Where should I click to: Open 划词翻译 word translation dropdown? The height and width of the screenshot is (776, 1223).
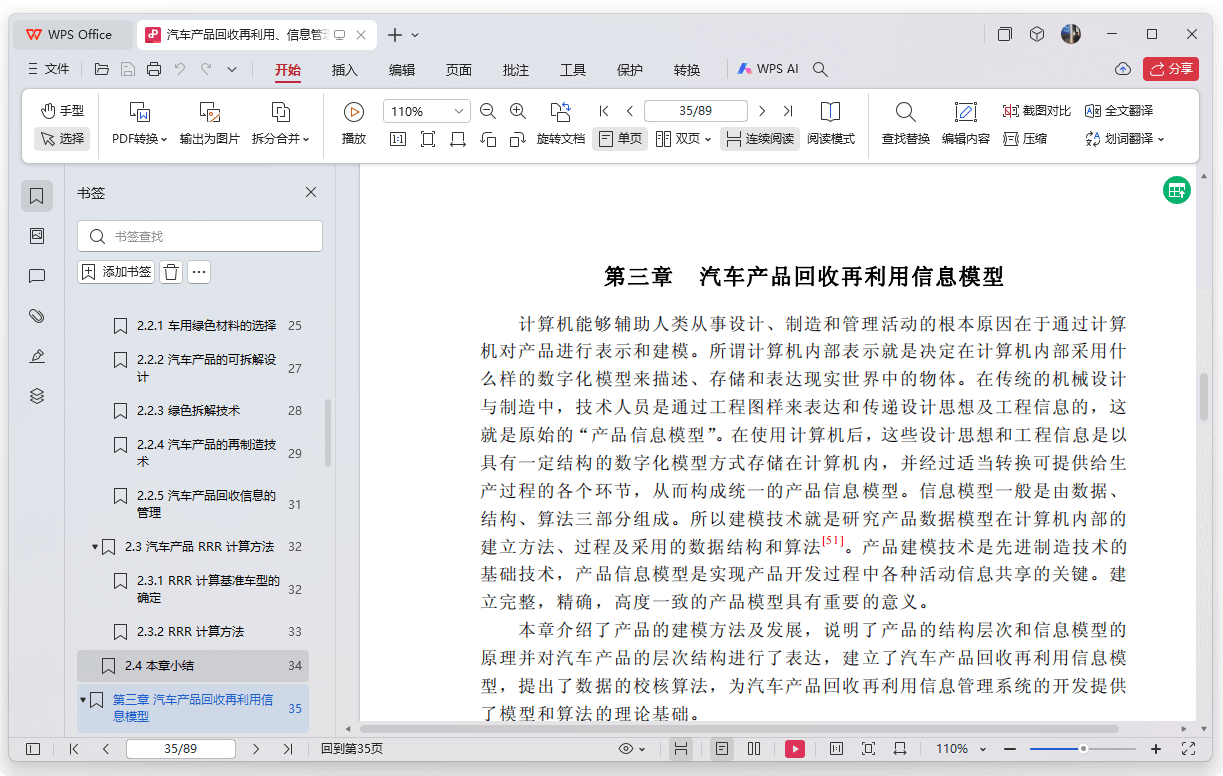1125,139
